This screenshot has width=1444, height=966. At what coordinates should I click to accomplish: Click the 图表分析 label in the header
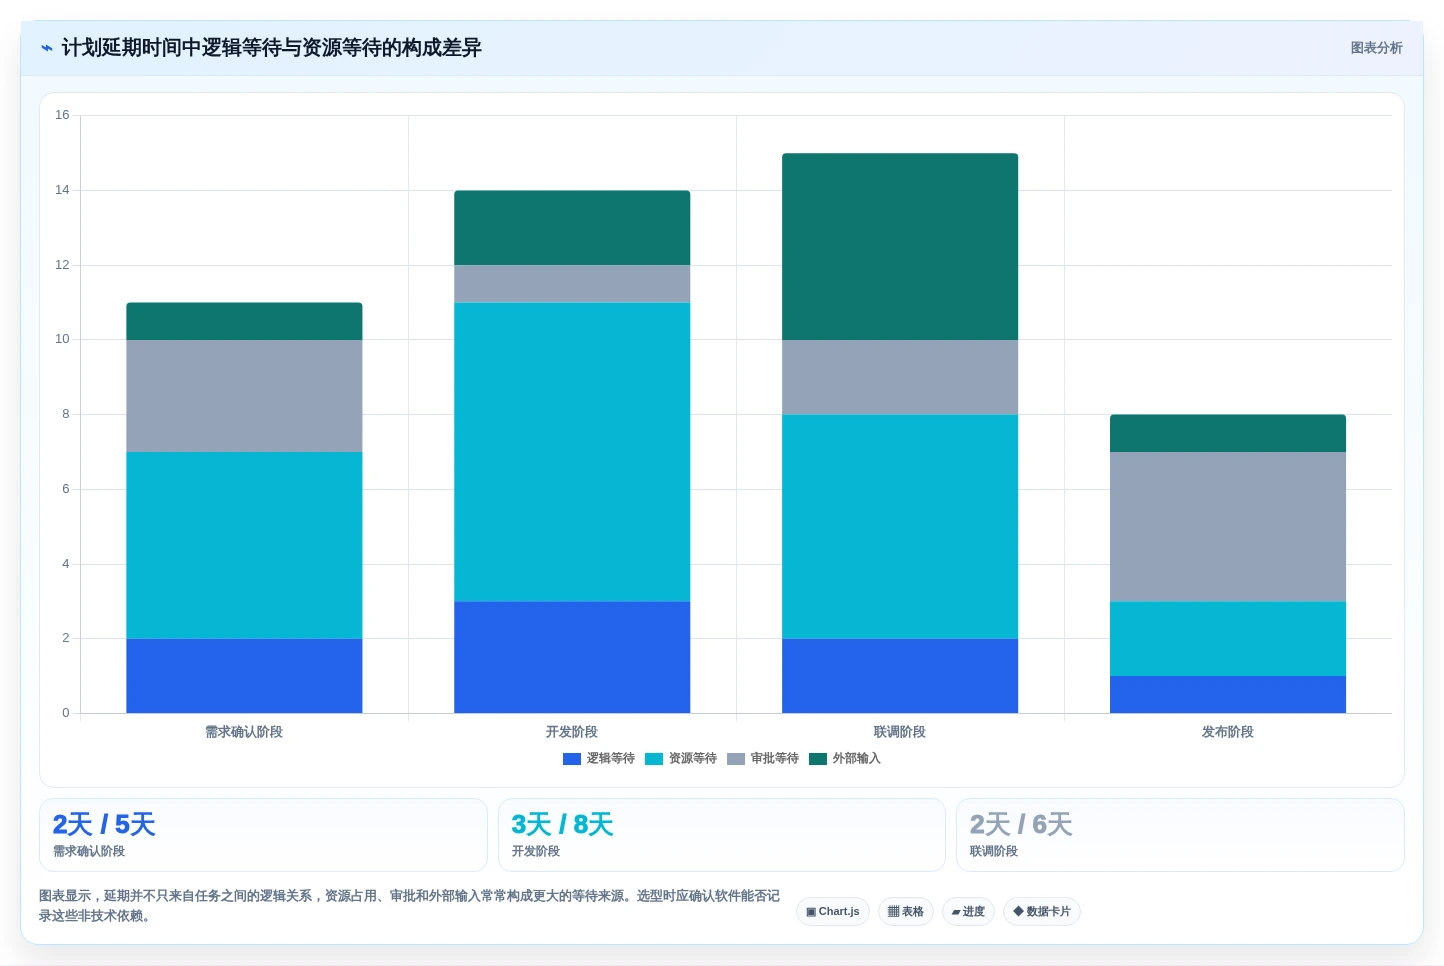tap(1376, 48)
